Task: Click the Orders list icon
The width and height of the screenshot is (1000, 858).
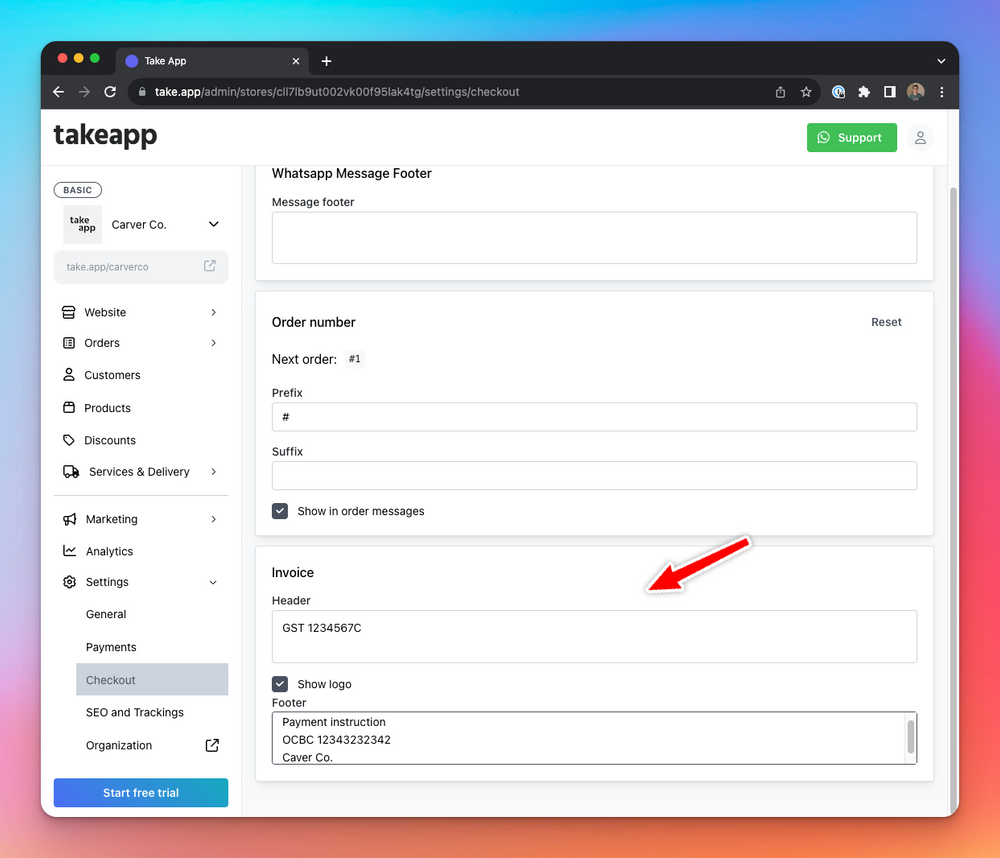Action: pyautogui.click(x=69, y=343)
